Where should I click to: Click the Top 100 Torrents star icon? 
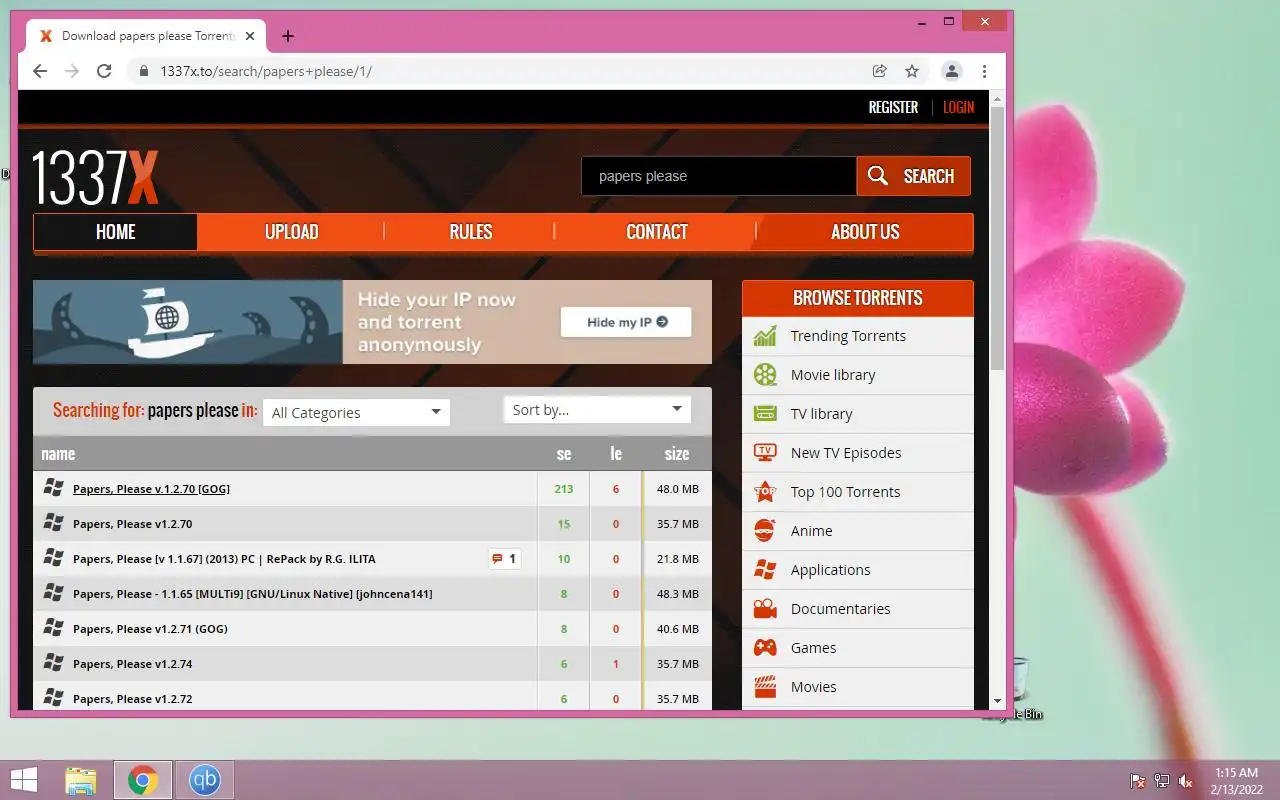point(765,492)
